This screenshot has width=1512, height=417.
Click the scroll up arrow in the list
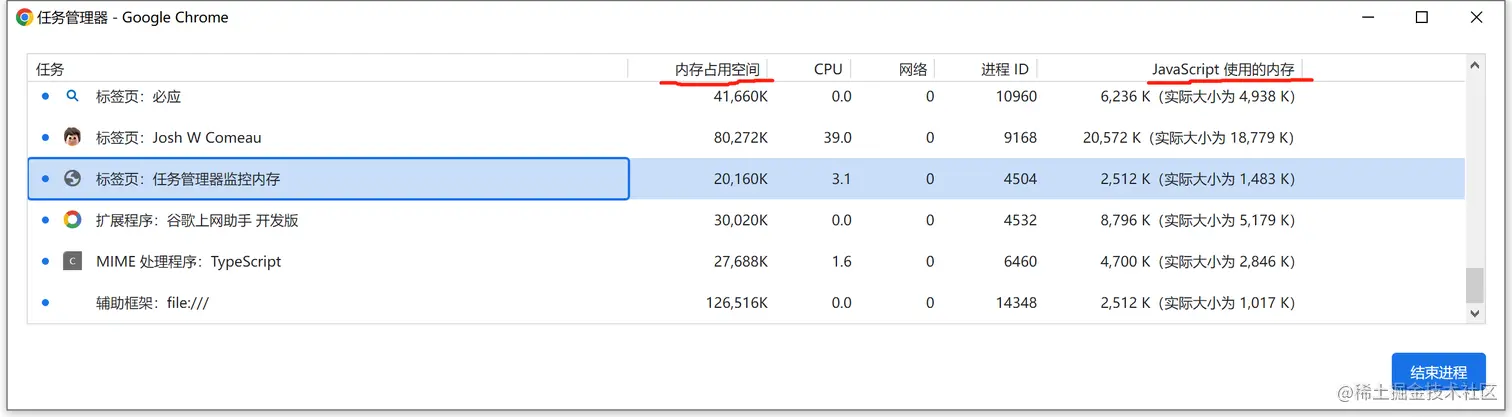tap(1474, 65)
